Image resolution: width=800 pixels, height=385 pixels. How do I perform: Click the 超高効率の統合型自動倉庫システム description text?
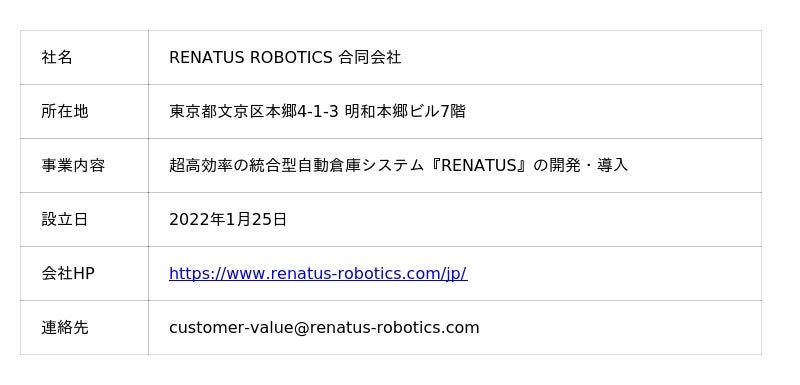pyautogui.click(x=296, y=165)
